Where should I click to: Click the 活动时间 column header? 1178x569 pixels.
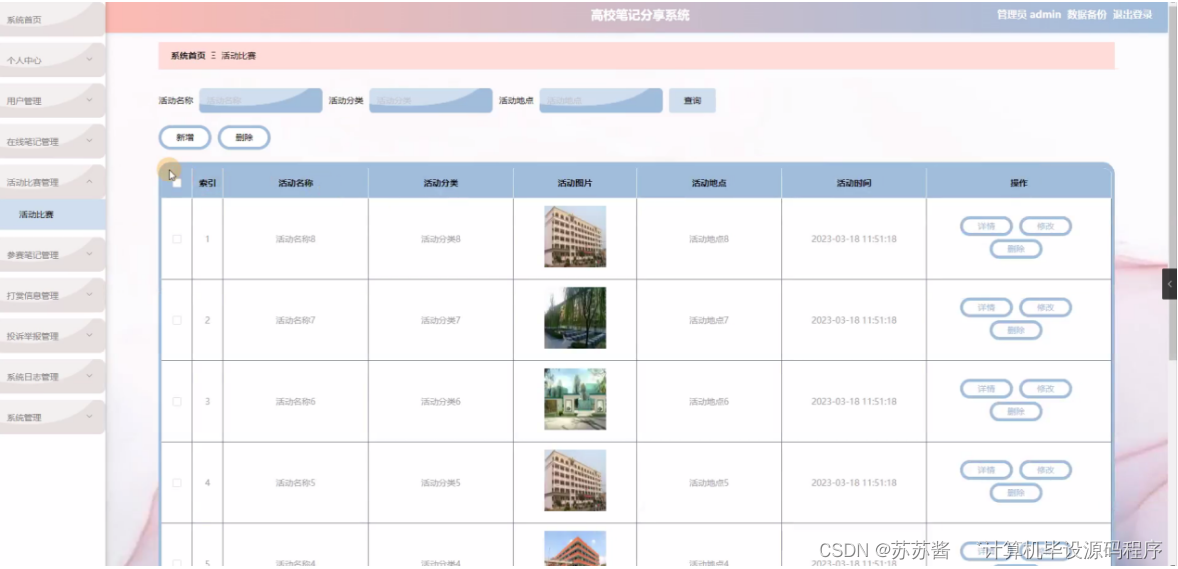point(853,183)
